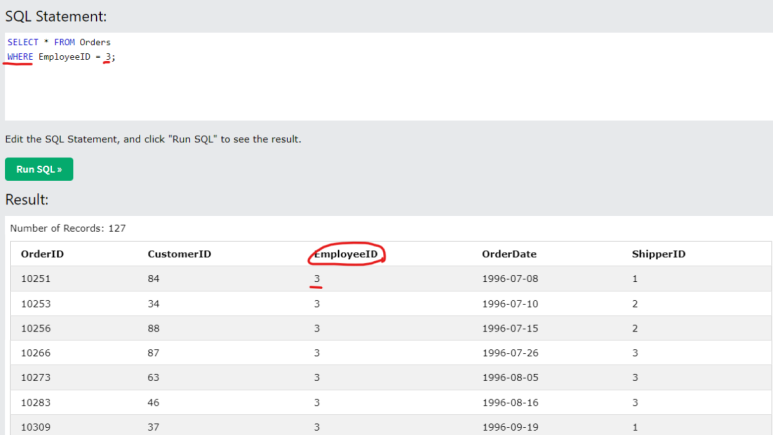The image size is (773, 435).
Task: Click the EmployeeID column header
Action: point(346,254)
